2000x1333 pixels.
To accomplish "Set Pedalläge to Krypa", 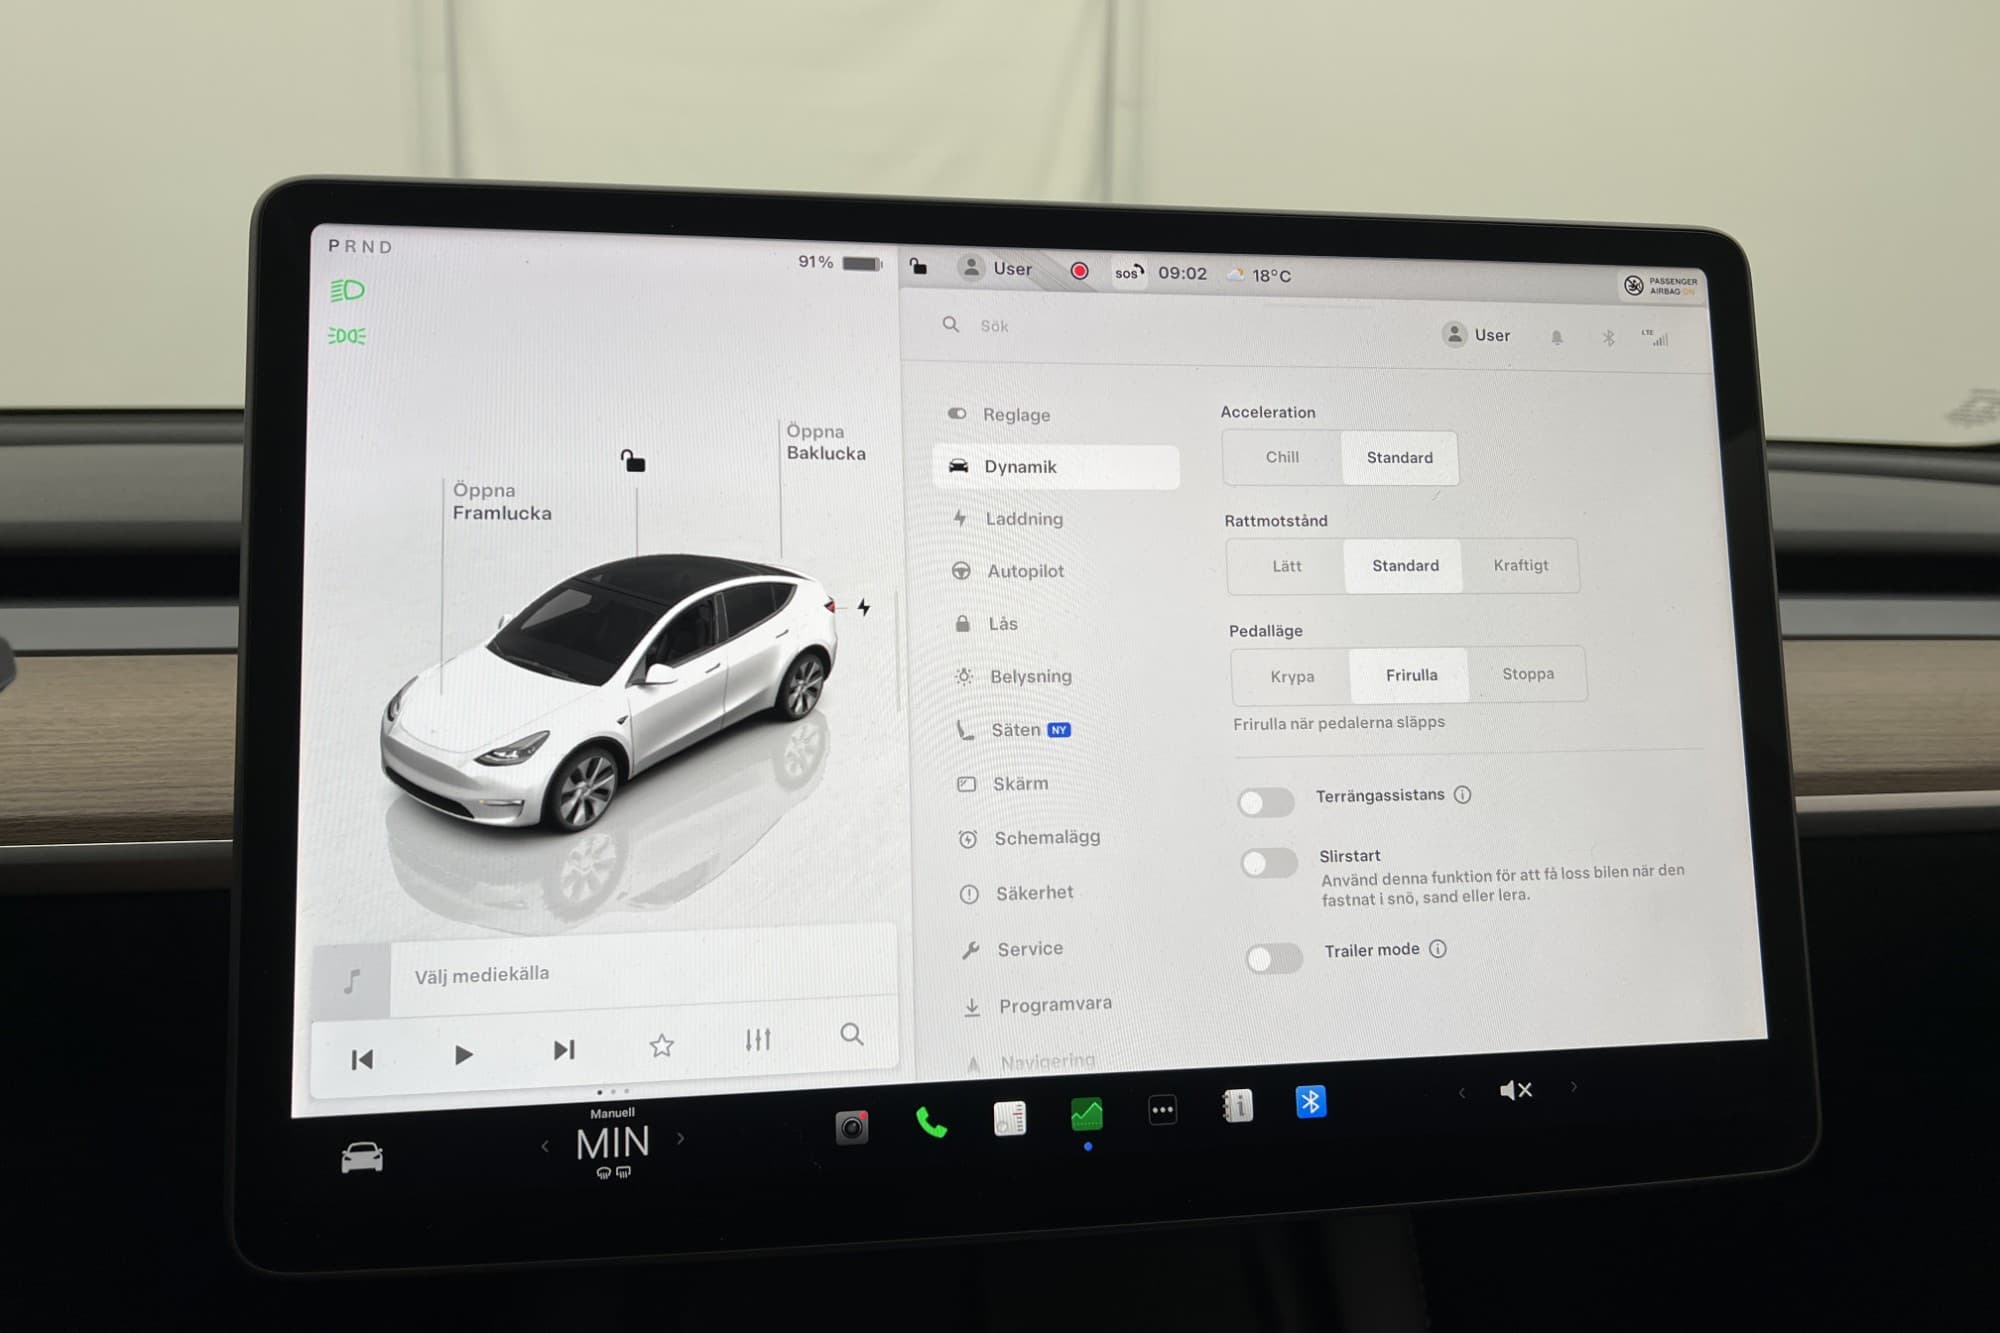I will (1292, 676).
